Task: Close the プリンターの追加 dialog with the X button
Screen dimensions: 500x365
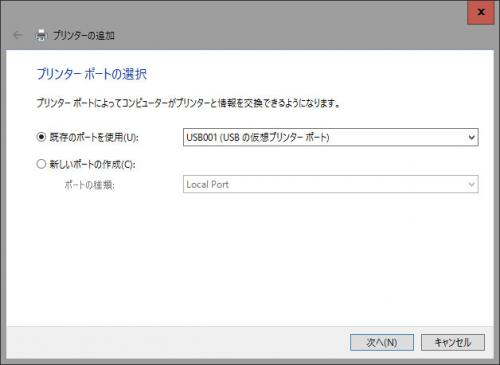Action: click(x=481, y=12)
